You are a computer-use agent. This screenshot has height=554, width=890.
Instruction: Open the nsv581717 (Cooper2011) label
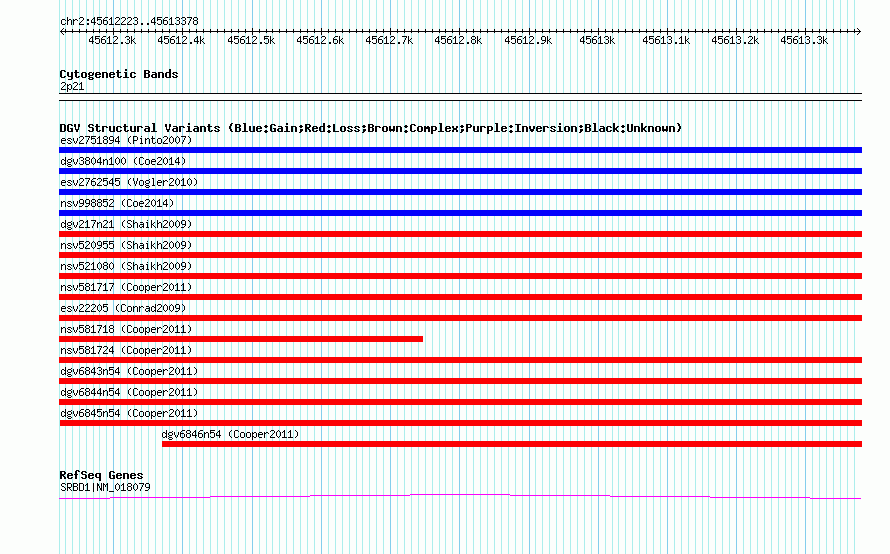126,287
